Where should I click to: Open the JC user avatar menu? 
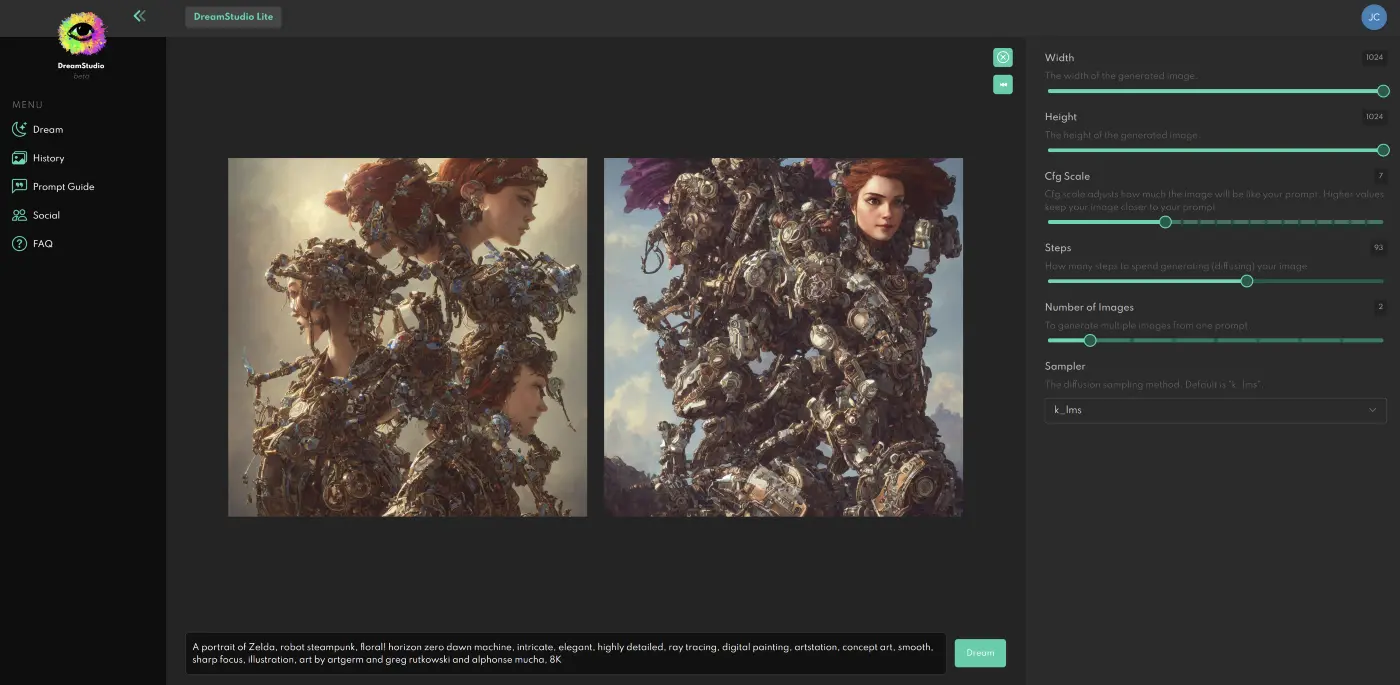point(1373,17)
